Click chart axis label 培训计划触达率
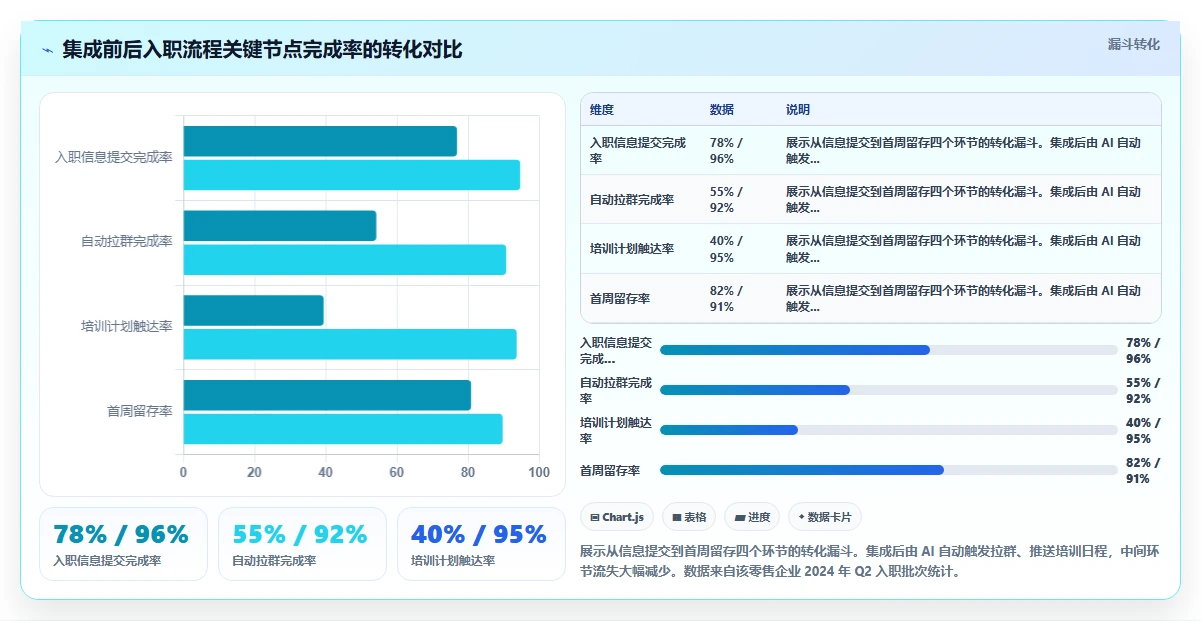1201x621 pixels. (127, 326)
